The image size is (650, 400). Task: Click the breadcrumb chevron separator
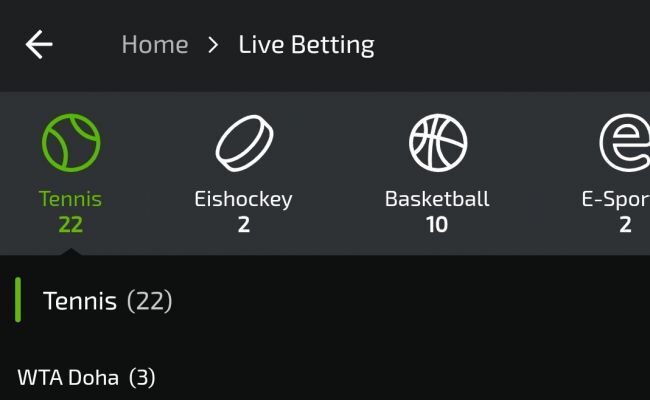(213, 45)
